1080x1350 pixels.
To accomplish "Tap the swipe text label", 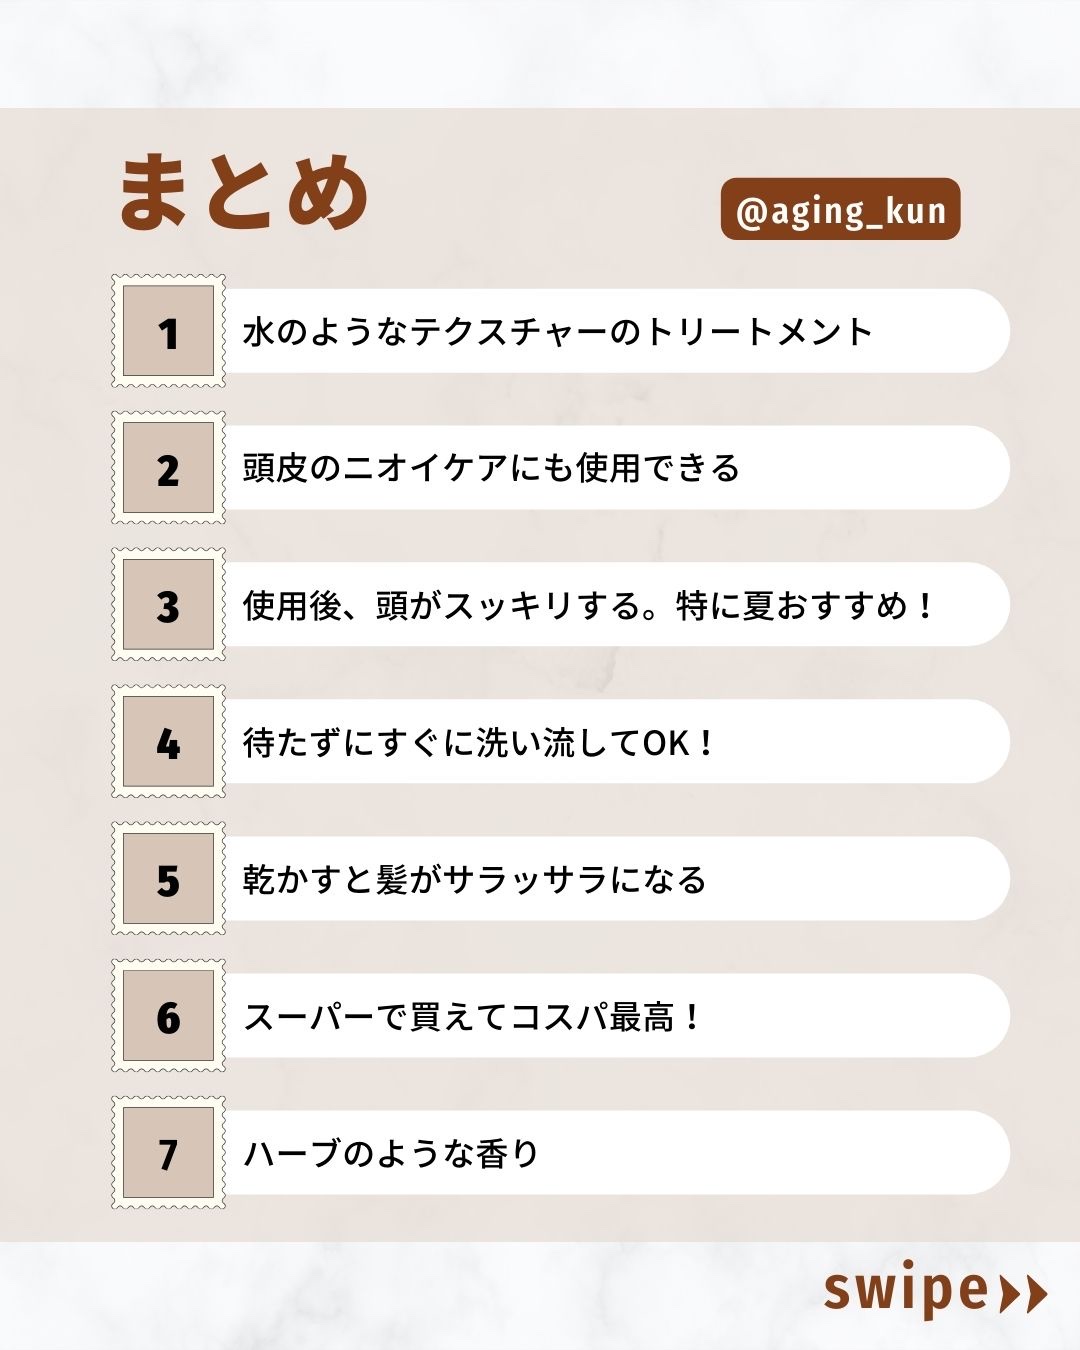I will pyautogui.click(x=905, y=1291).
